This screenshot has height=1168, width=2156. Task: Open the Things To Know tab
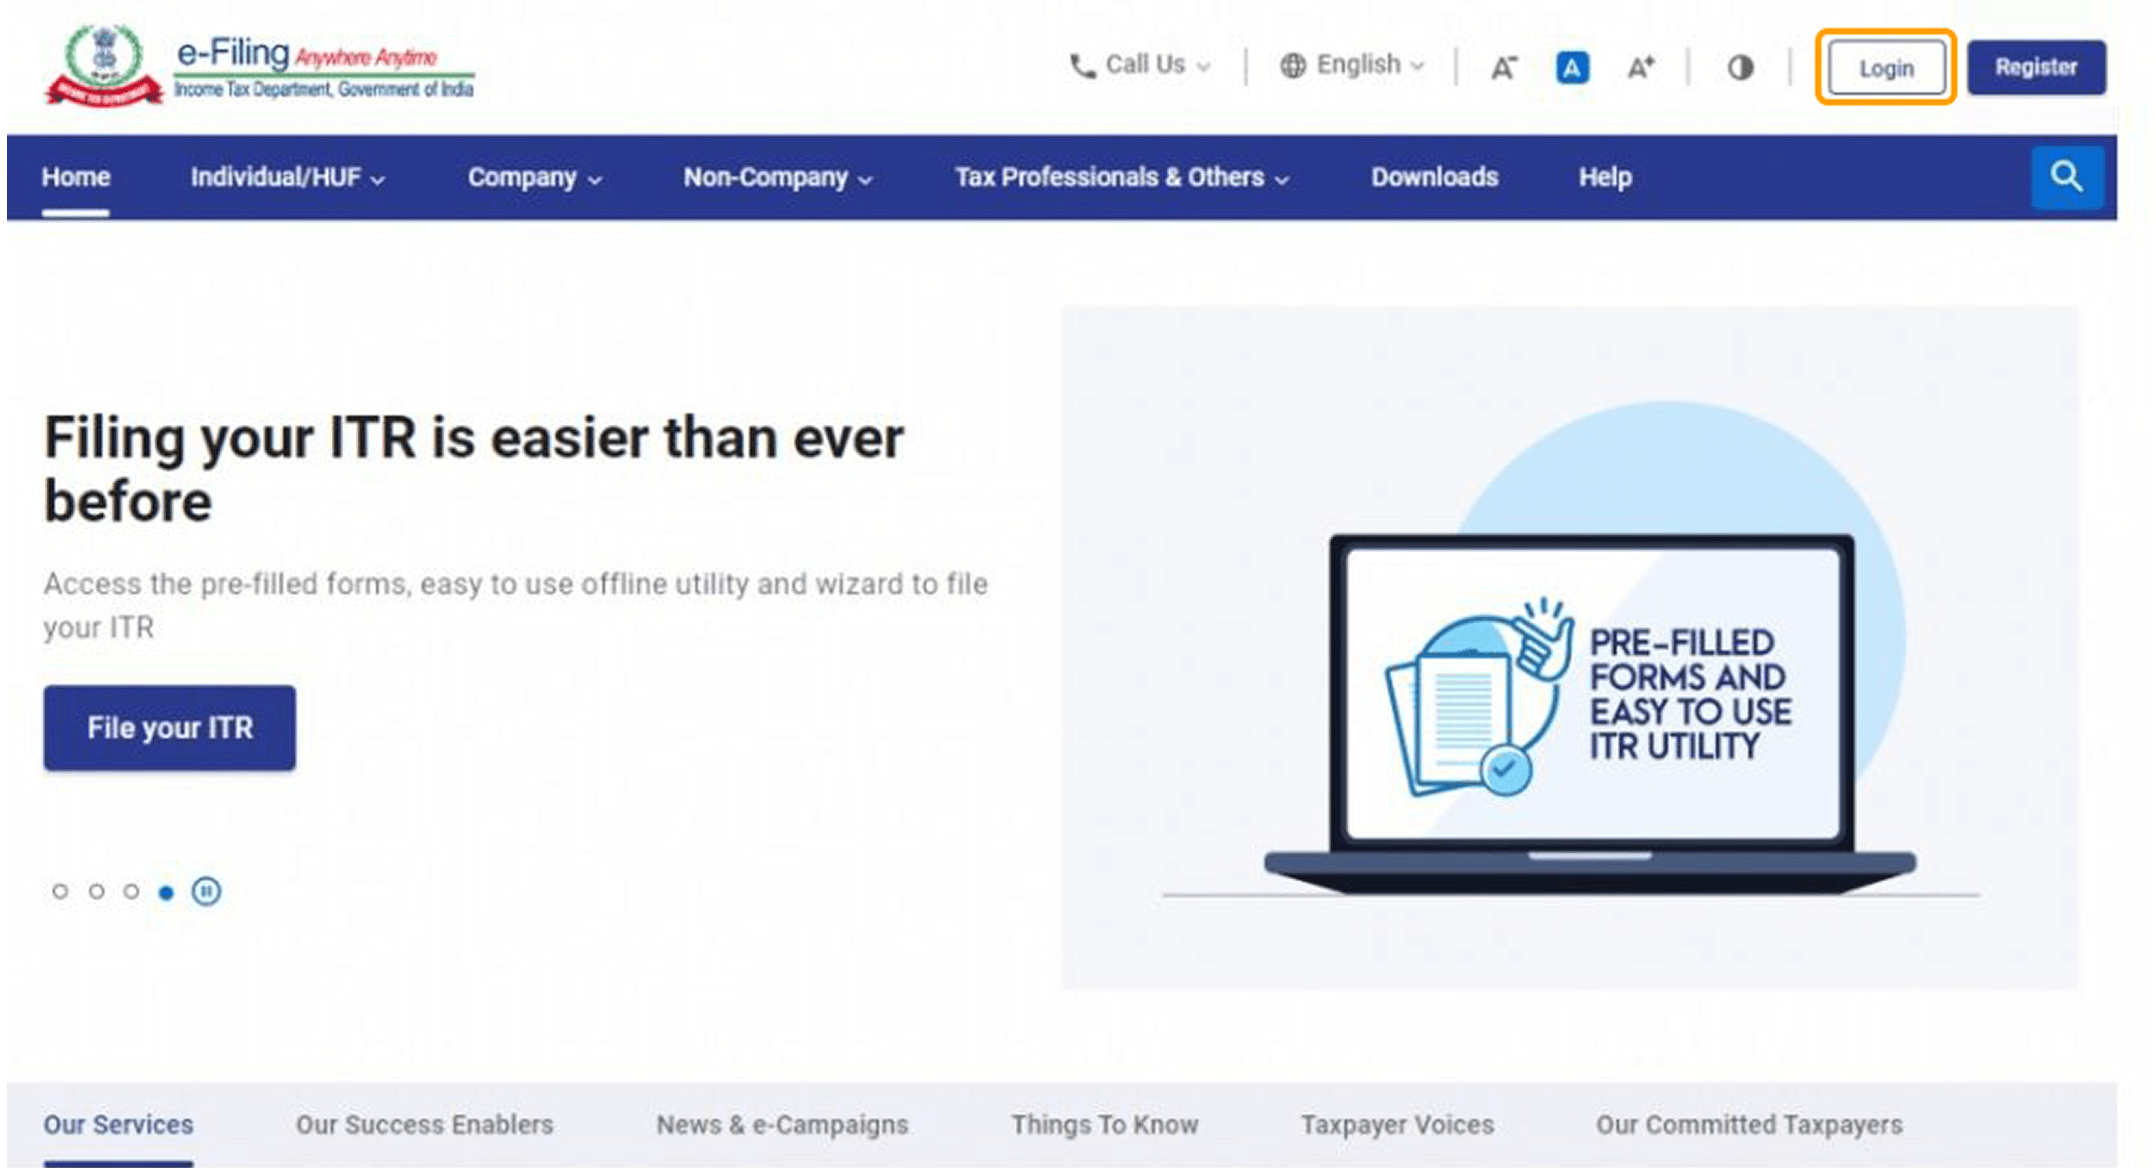point(1104,1125)
